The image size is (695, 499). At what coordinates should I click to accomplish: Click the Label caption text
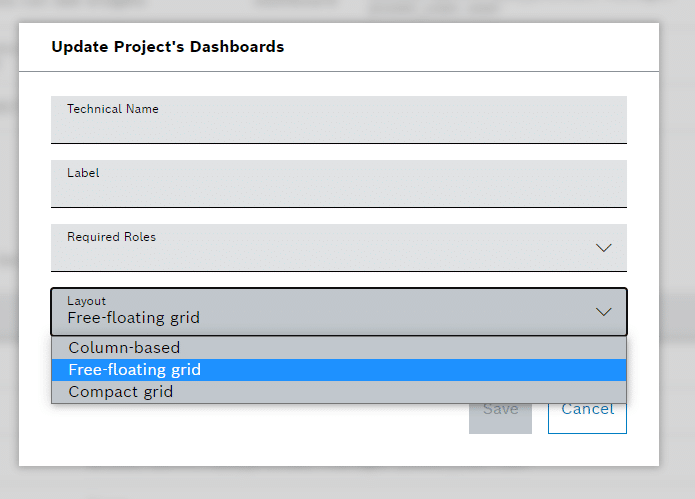[83, 173]
